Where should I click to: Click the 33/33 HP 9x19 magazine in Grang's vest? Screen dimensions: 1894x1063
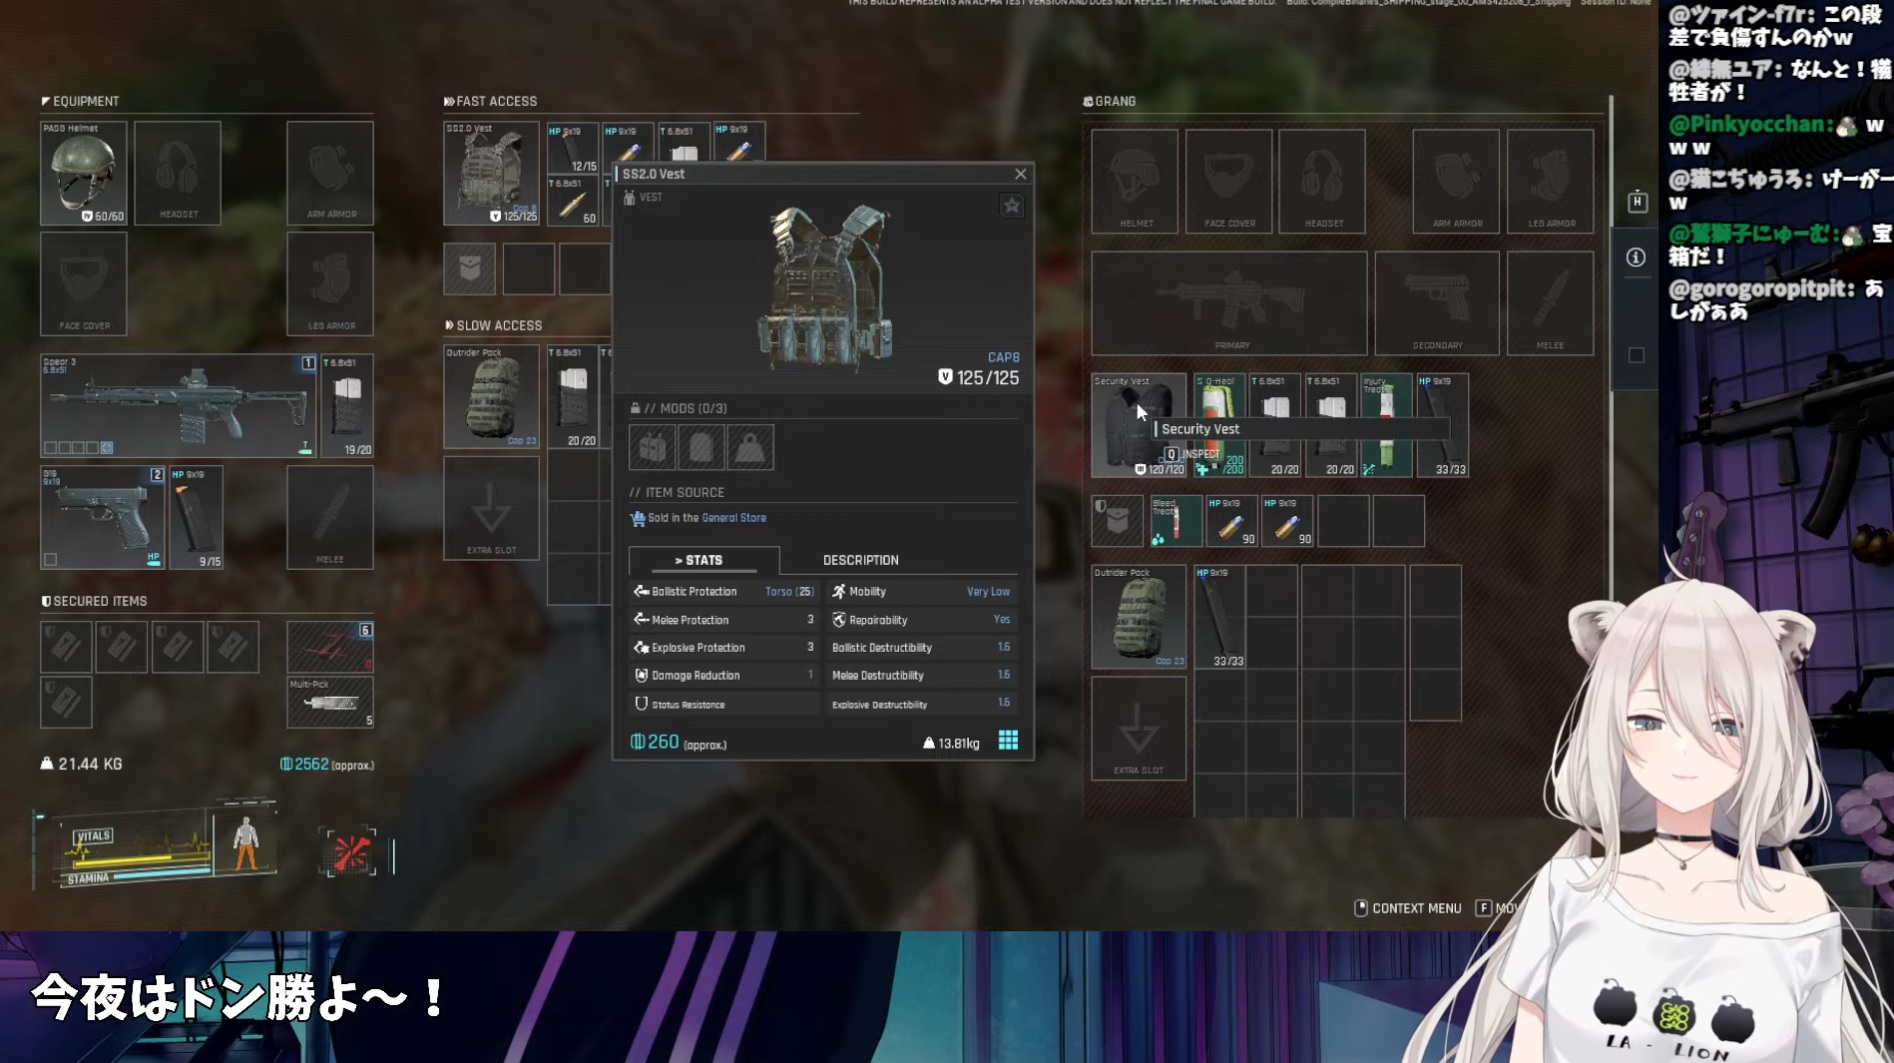pyautogui.click(x=1442, y=425)
